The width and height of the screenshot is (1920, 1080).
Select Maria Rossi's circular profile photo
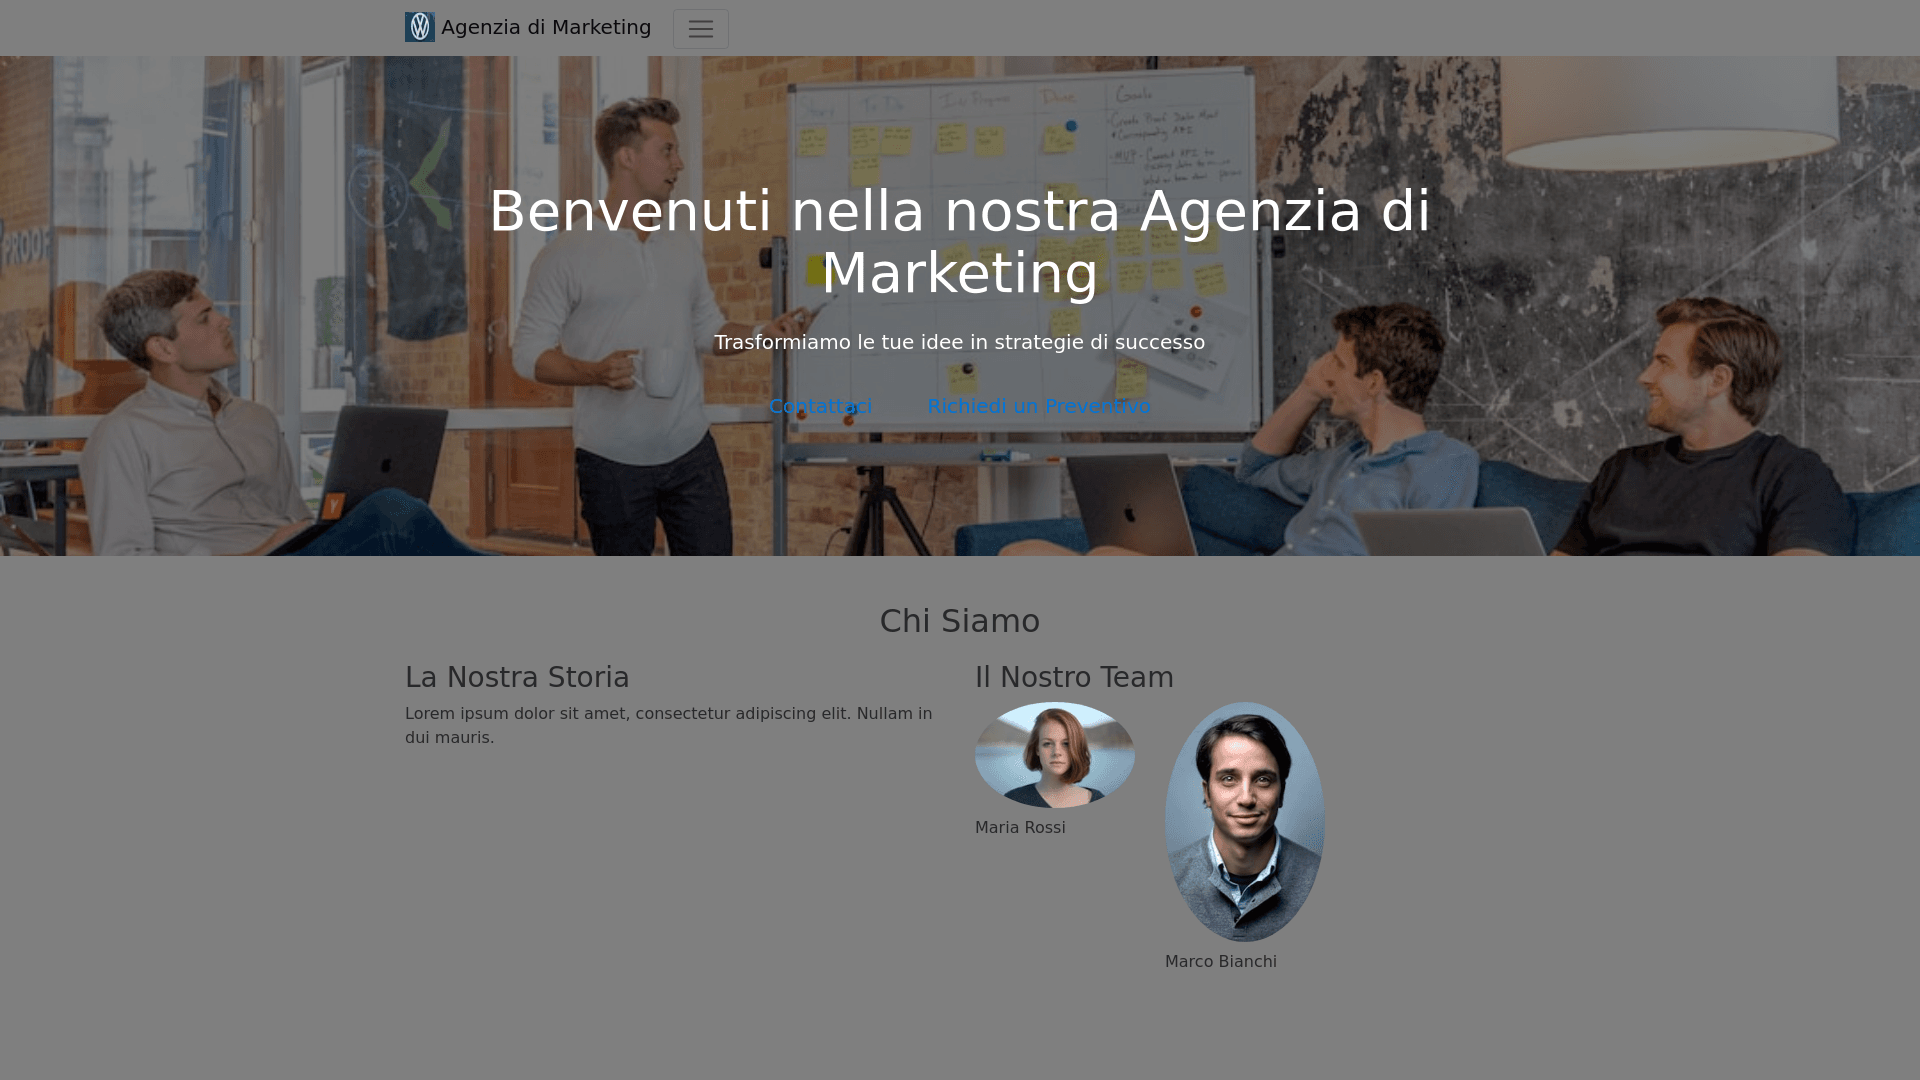pyautogui.click(x=1055, y=755)
